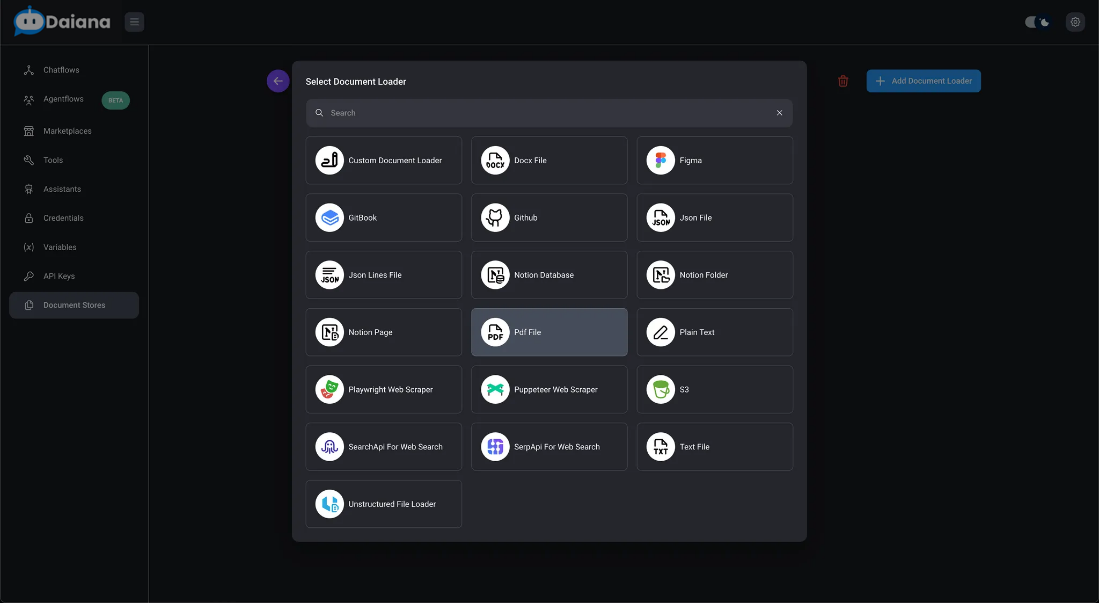The height and width of the screenshot is (603, 1099).
Task: Click the Add Document Loader button
Action: [x=923, y=81]
